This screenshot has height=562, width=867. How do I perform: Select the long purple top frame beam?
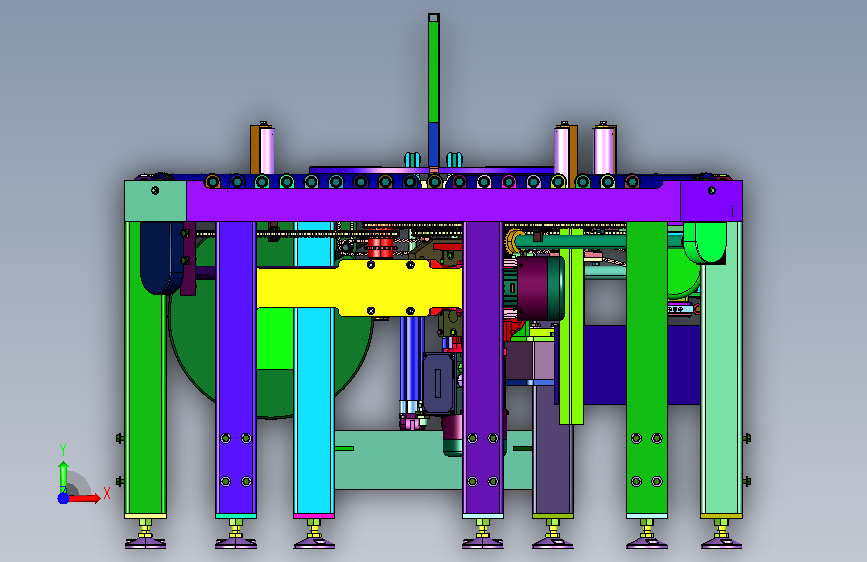pos(433,205)
